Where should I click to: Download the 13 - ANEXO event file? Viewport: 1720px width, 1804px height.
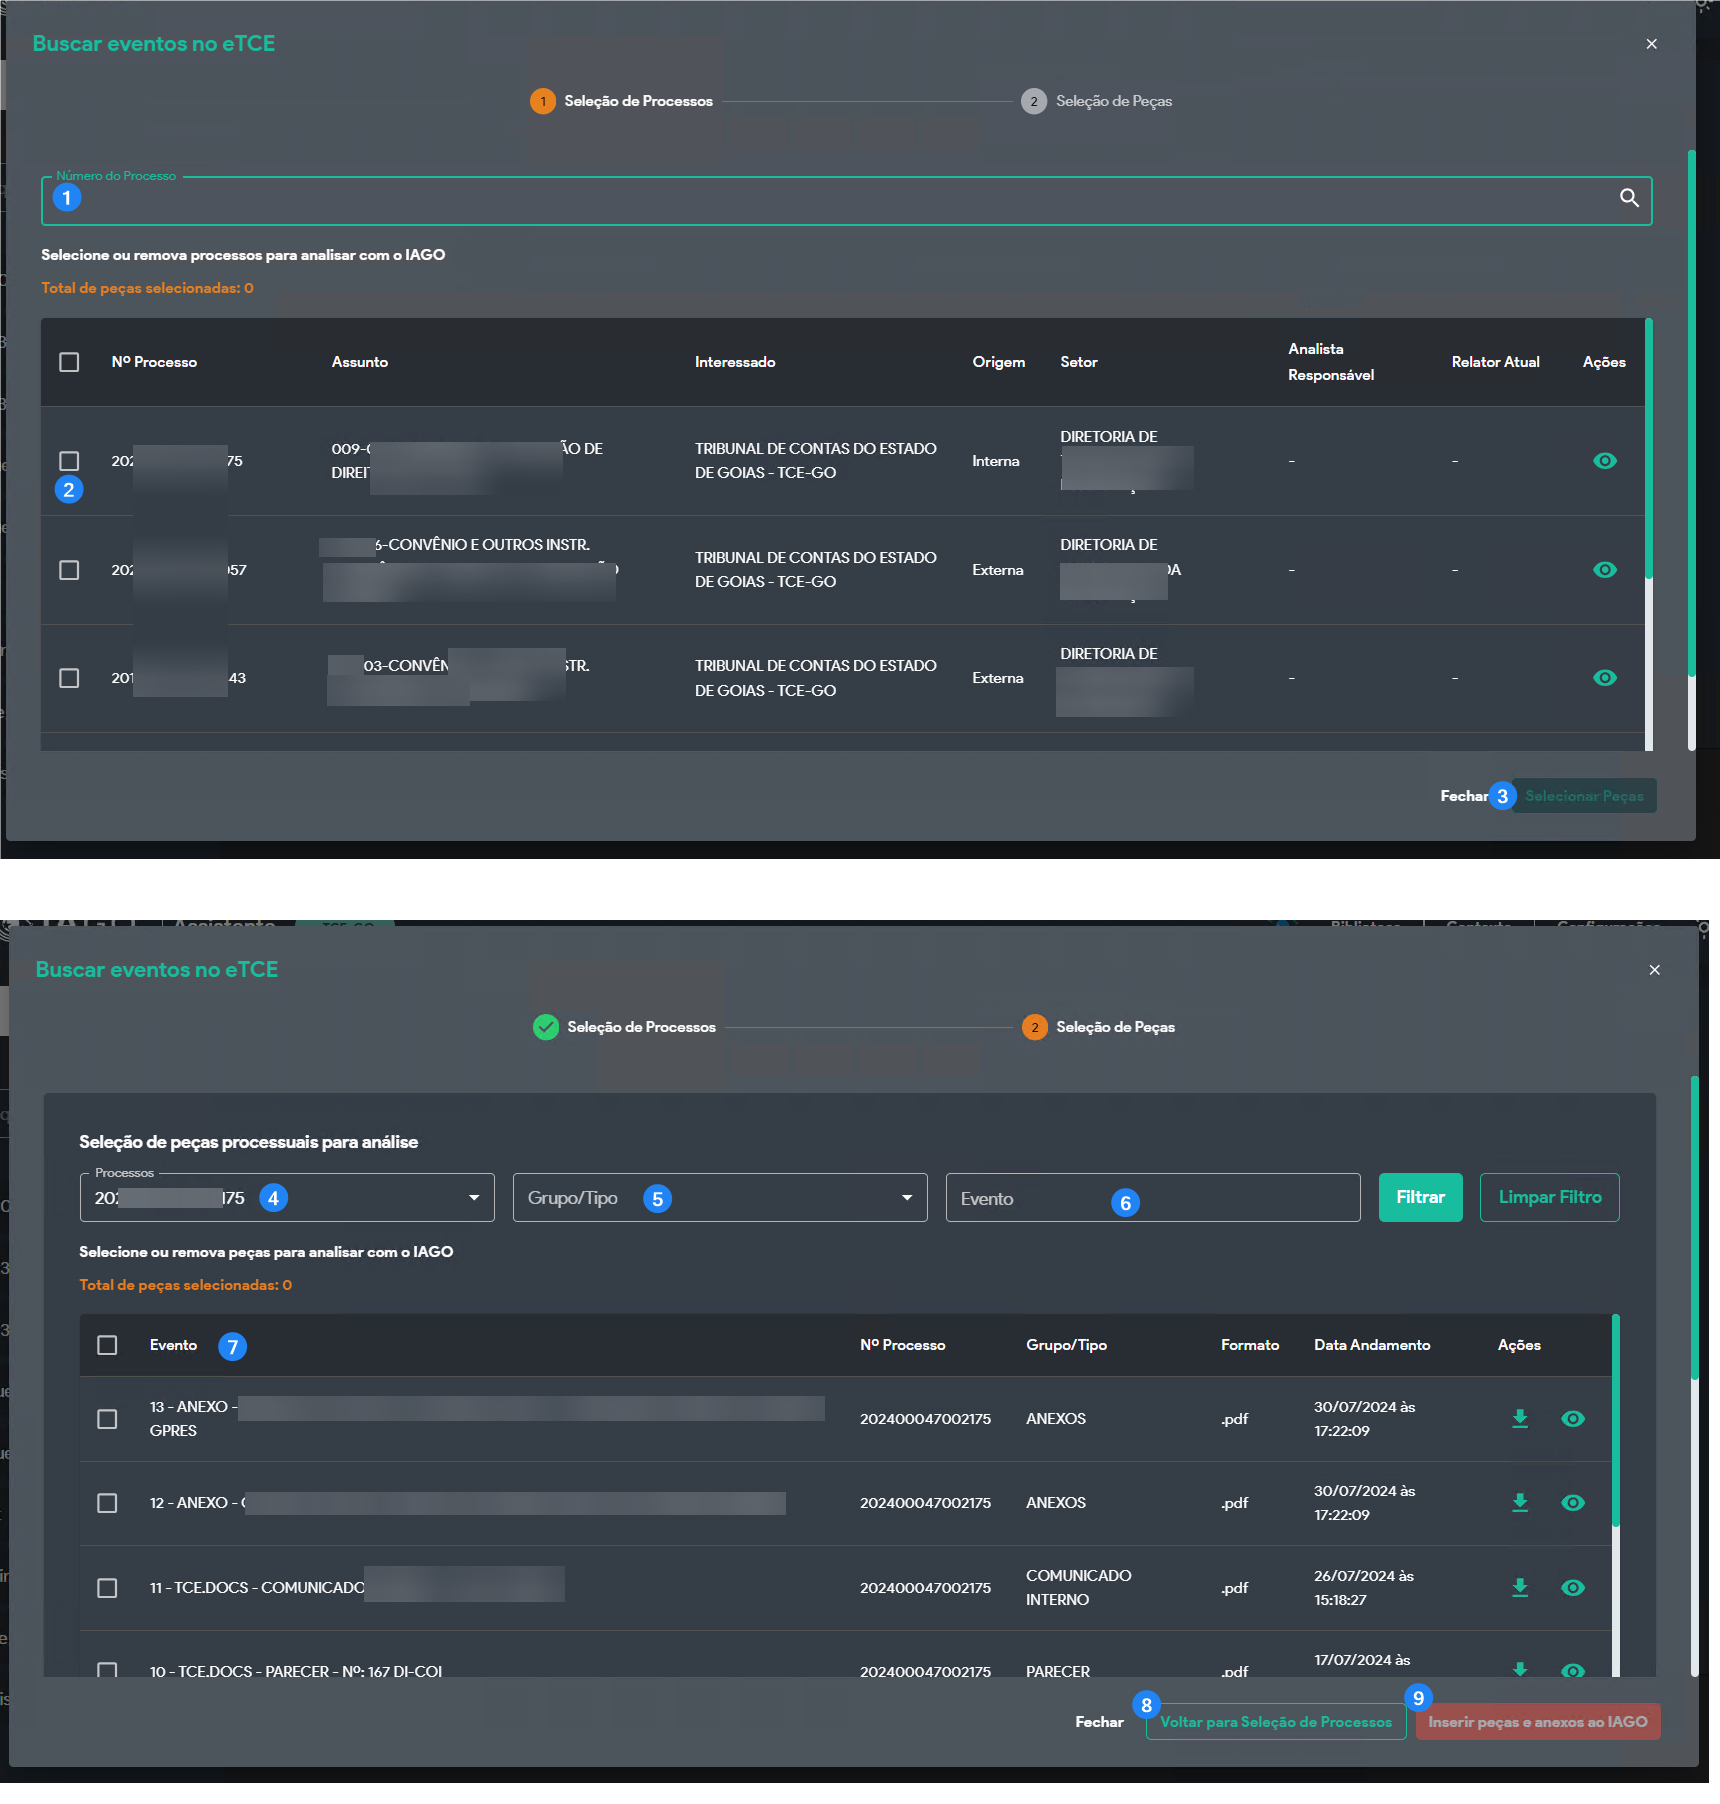coord(1519,1418)
